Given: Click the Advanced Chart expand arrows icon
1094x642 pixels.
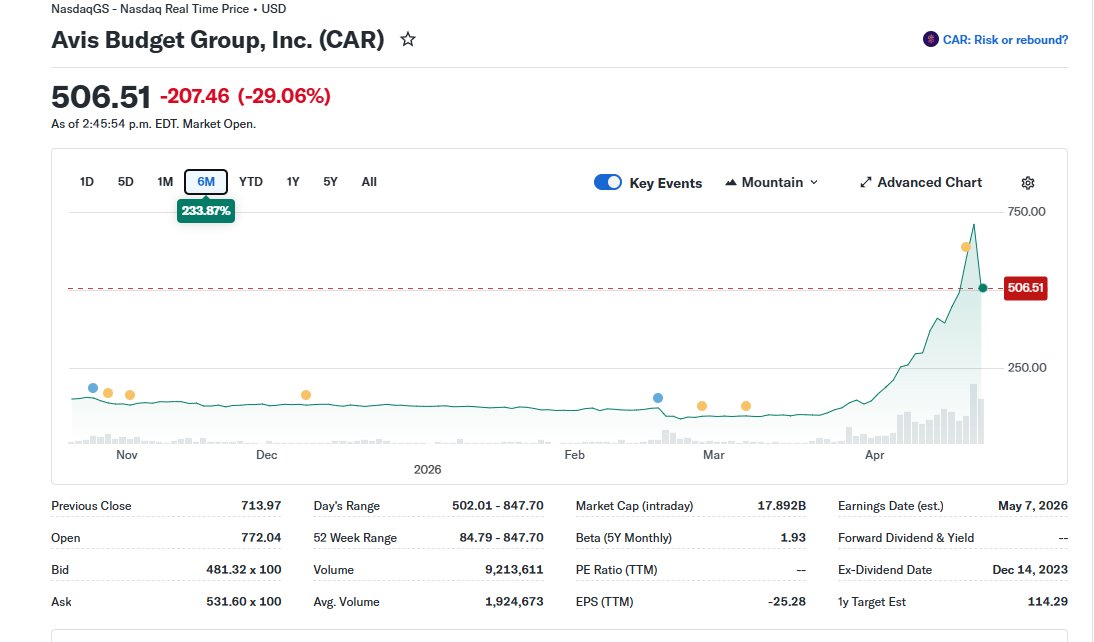Looking at the screenshot, I should pos(866,182).
